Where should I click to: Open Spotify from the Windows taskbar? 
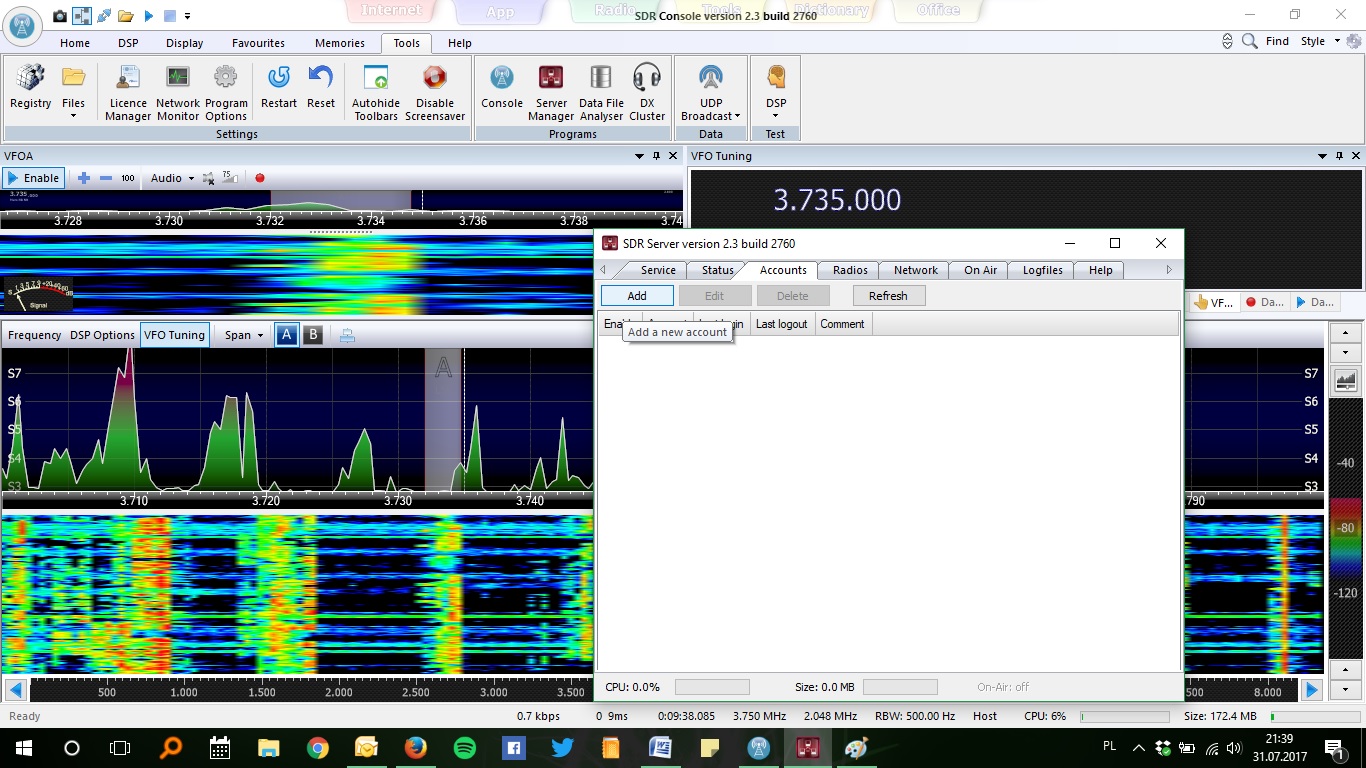pos(465,748)
